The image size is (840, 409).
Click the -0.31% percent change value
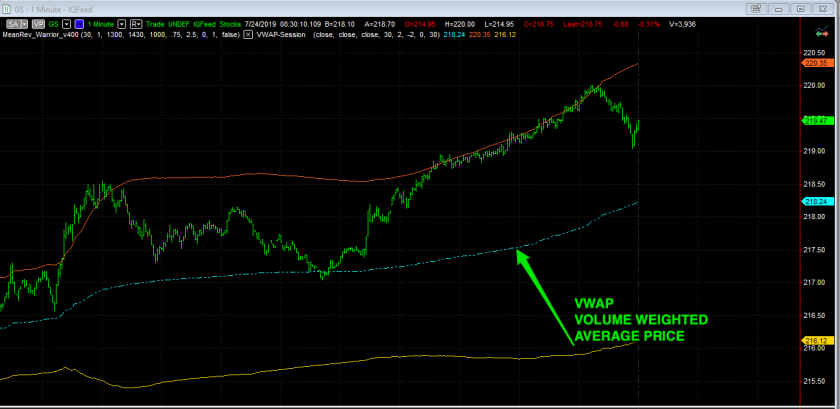648,24
